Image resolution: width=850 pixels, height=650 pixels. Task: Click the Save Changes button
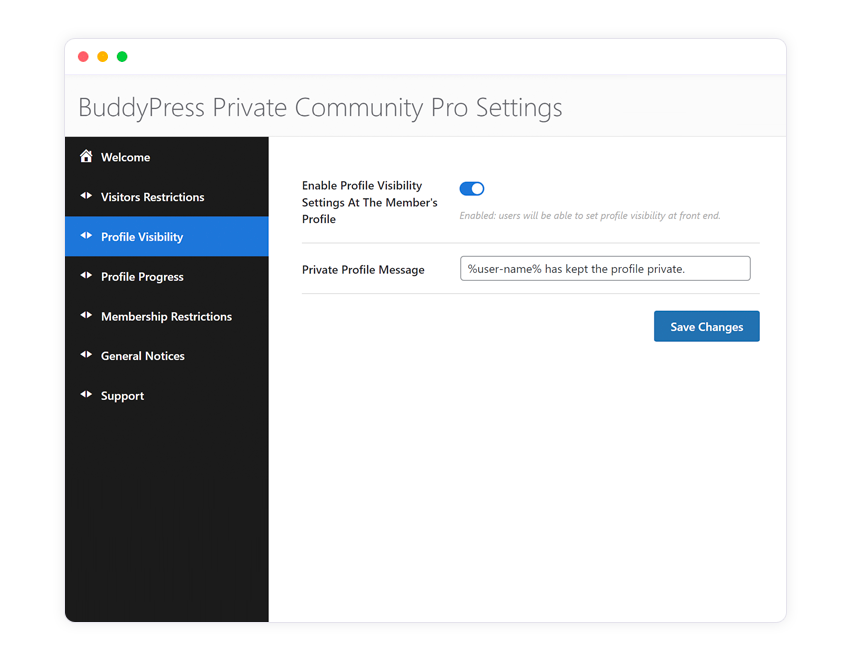tap(706, 326)
